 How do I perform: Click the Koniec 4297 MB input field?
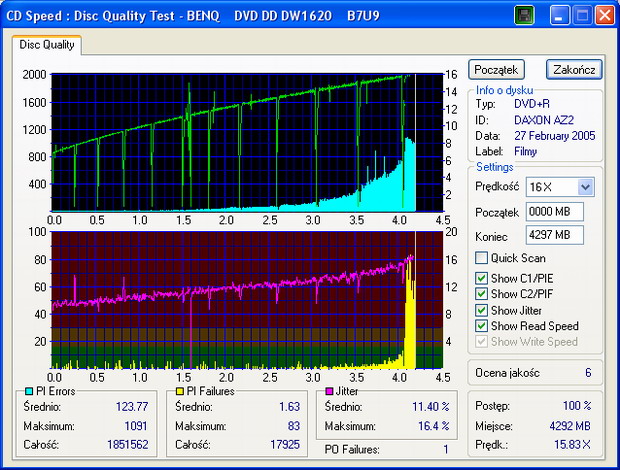pyautogui.click(x=554, y=235)
